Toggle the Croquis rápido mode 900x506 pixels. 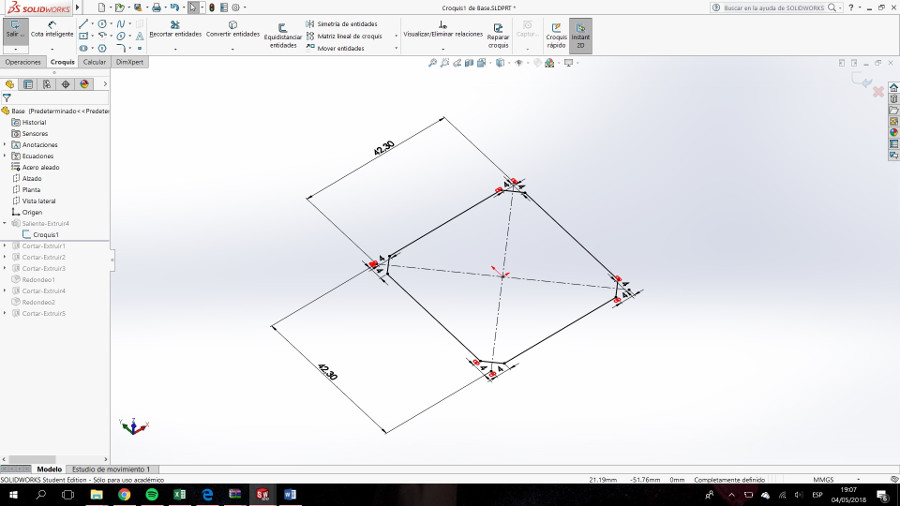[x=556, y=36]
